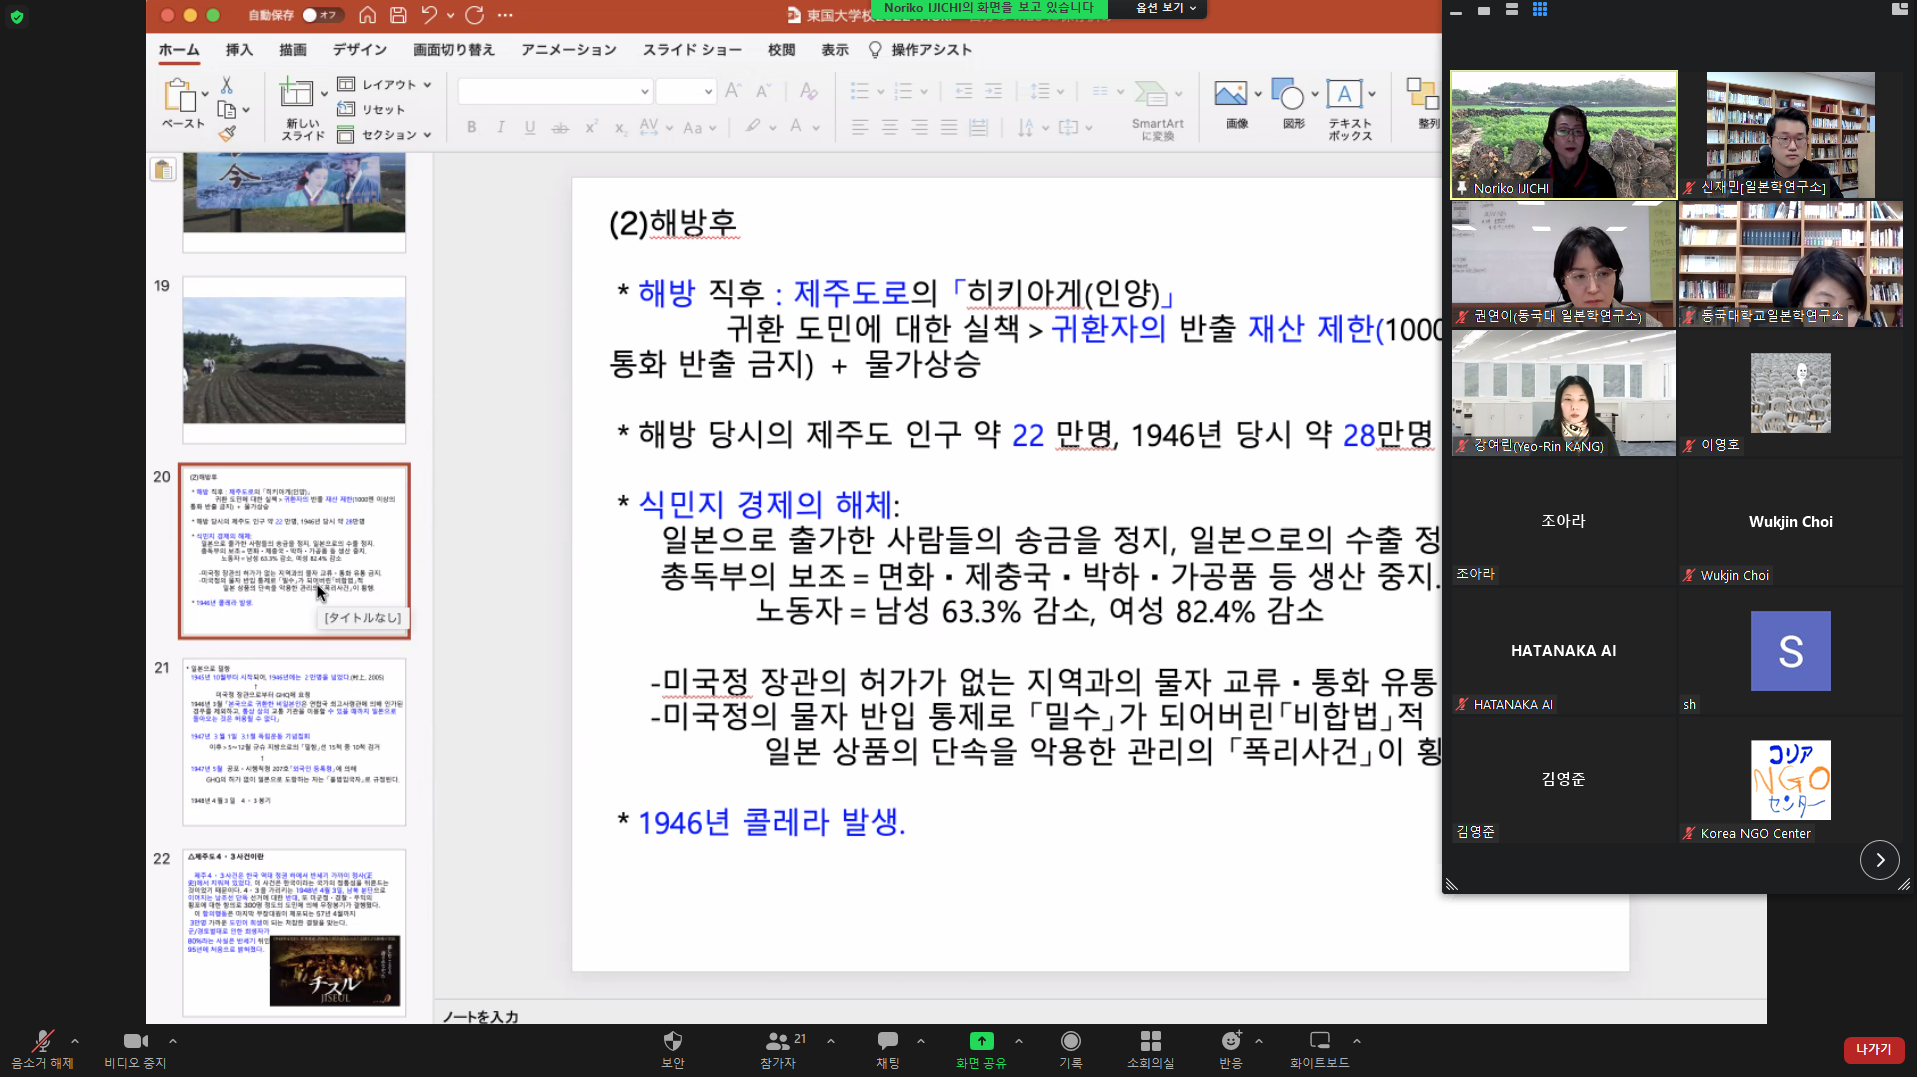The height and width of the screenshot is (1077, 1917).
Task: Switch to the Design (デザイン) ribbon tab
Action: pos(360,50)
